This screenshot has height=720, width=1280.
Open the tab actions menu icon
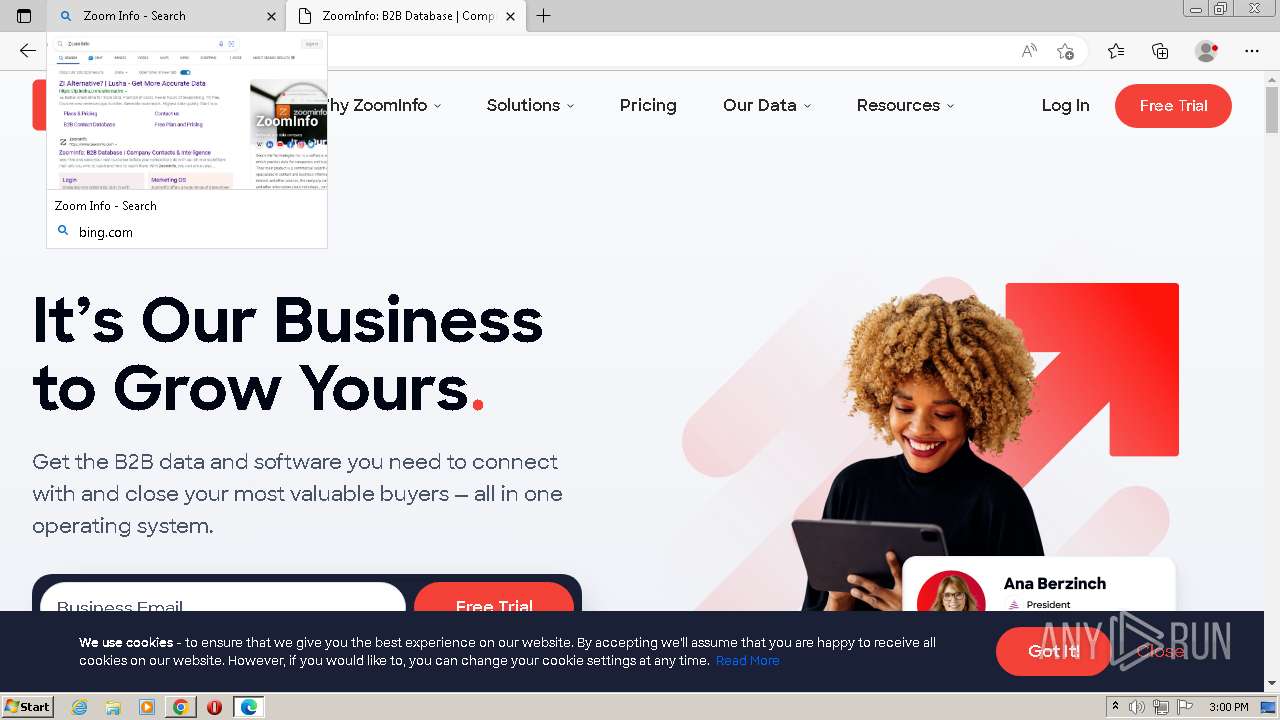[24, 16]
